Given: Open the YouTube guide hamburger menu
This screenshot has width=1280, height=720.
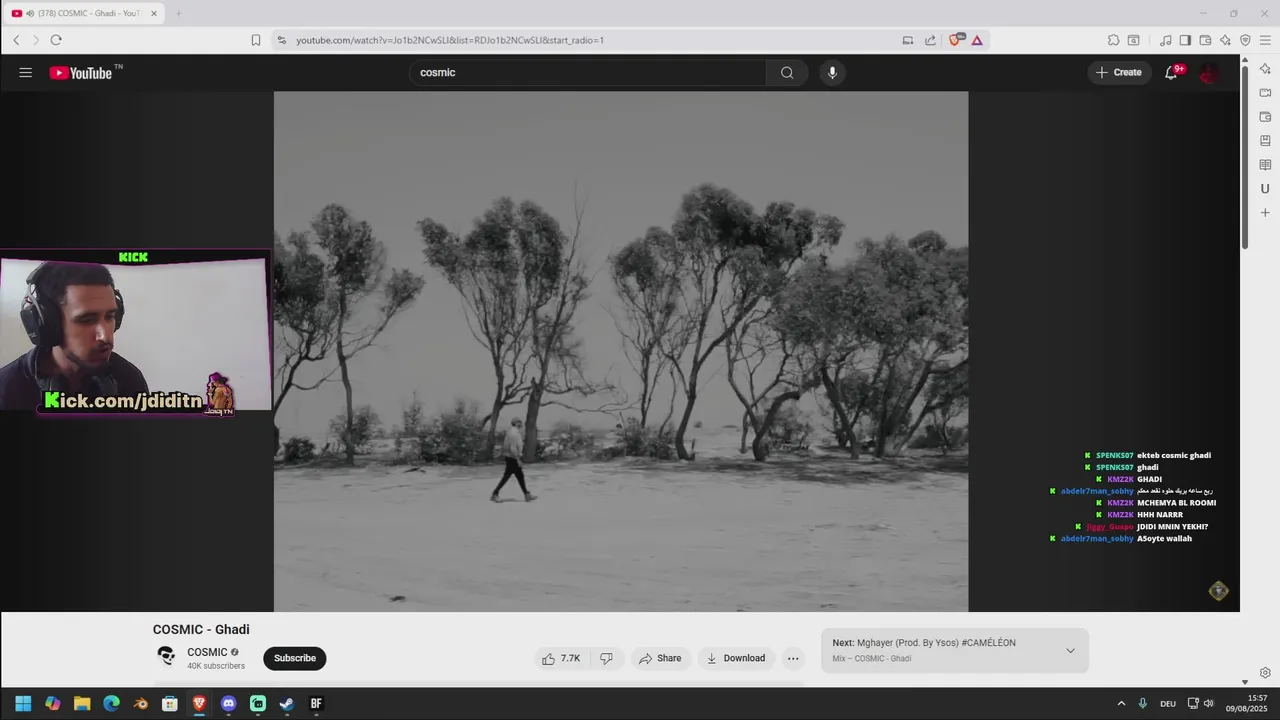Looking at the screenshot, I should click(25, 72).
